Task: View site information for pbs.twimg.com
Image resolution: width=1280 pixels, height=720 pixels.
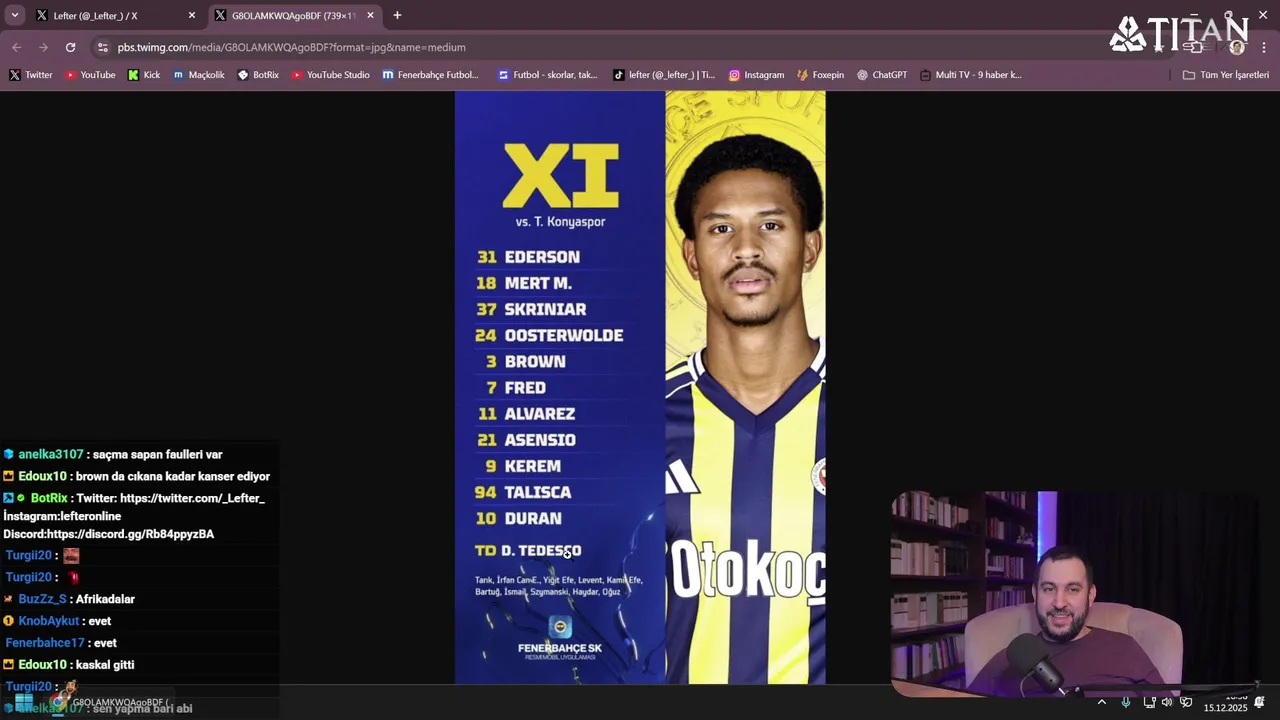Action: click(102, 47)
